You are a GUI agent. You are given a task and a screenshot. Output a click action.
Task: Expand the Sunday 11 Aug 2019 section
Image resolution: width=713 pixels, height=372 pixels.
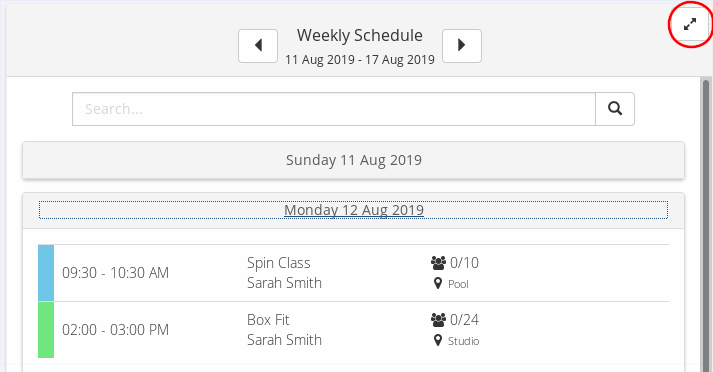[353, 160]
